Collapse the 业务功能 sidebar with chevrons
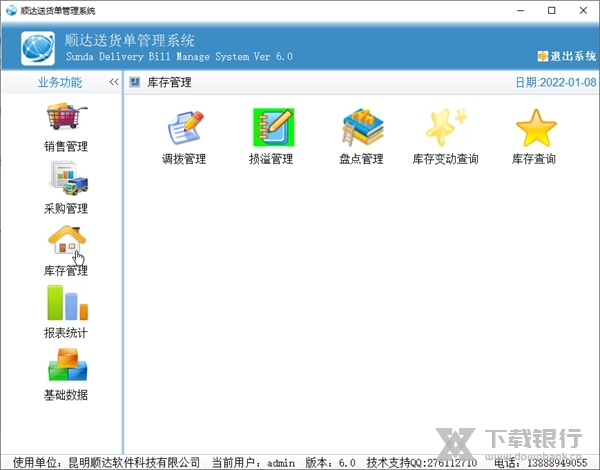The width and height of the screenshot is (600, 470). 114,82
